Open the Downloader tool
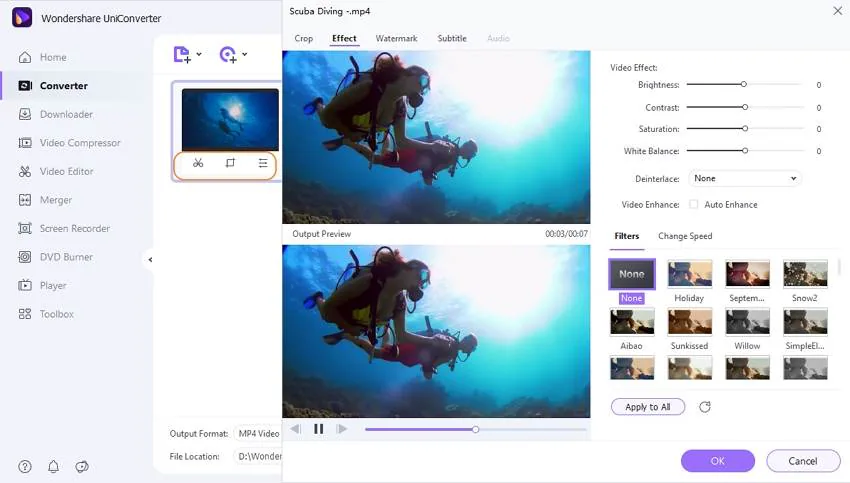The image size is (850, 483). click(55, 114)
